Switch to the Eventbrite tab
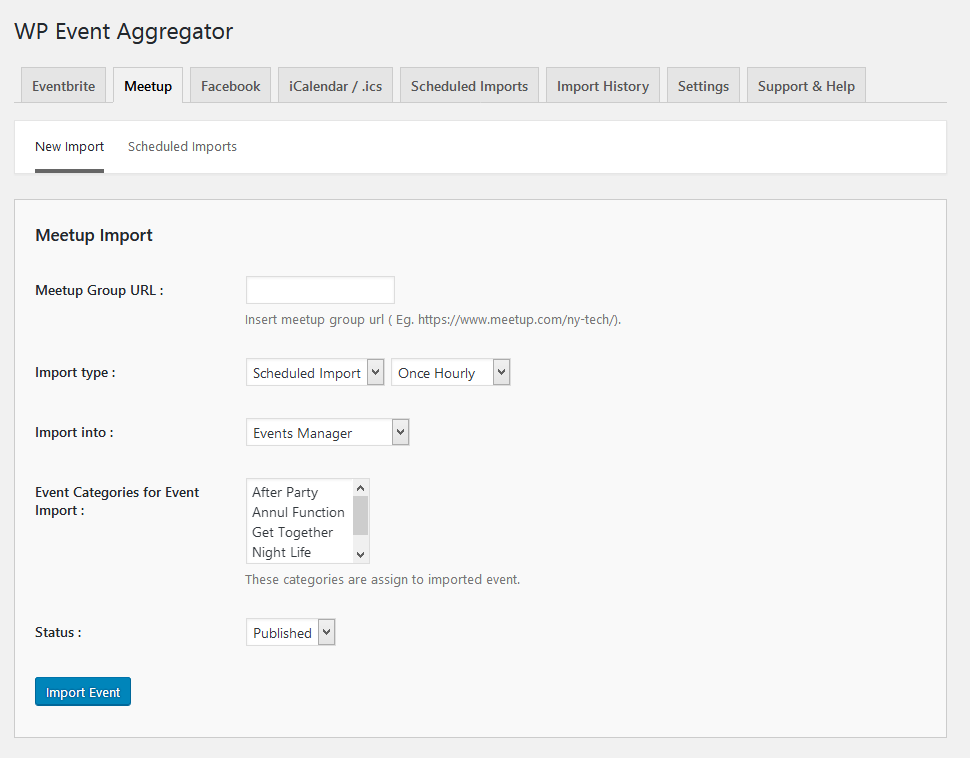This screenshot has height=758, width=970. pyautogui.click(x=63, y=86)
